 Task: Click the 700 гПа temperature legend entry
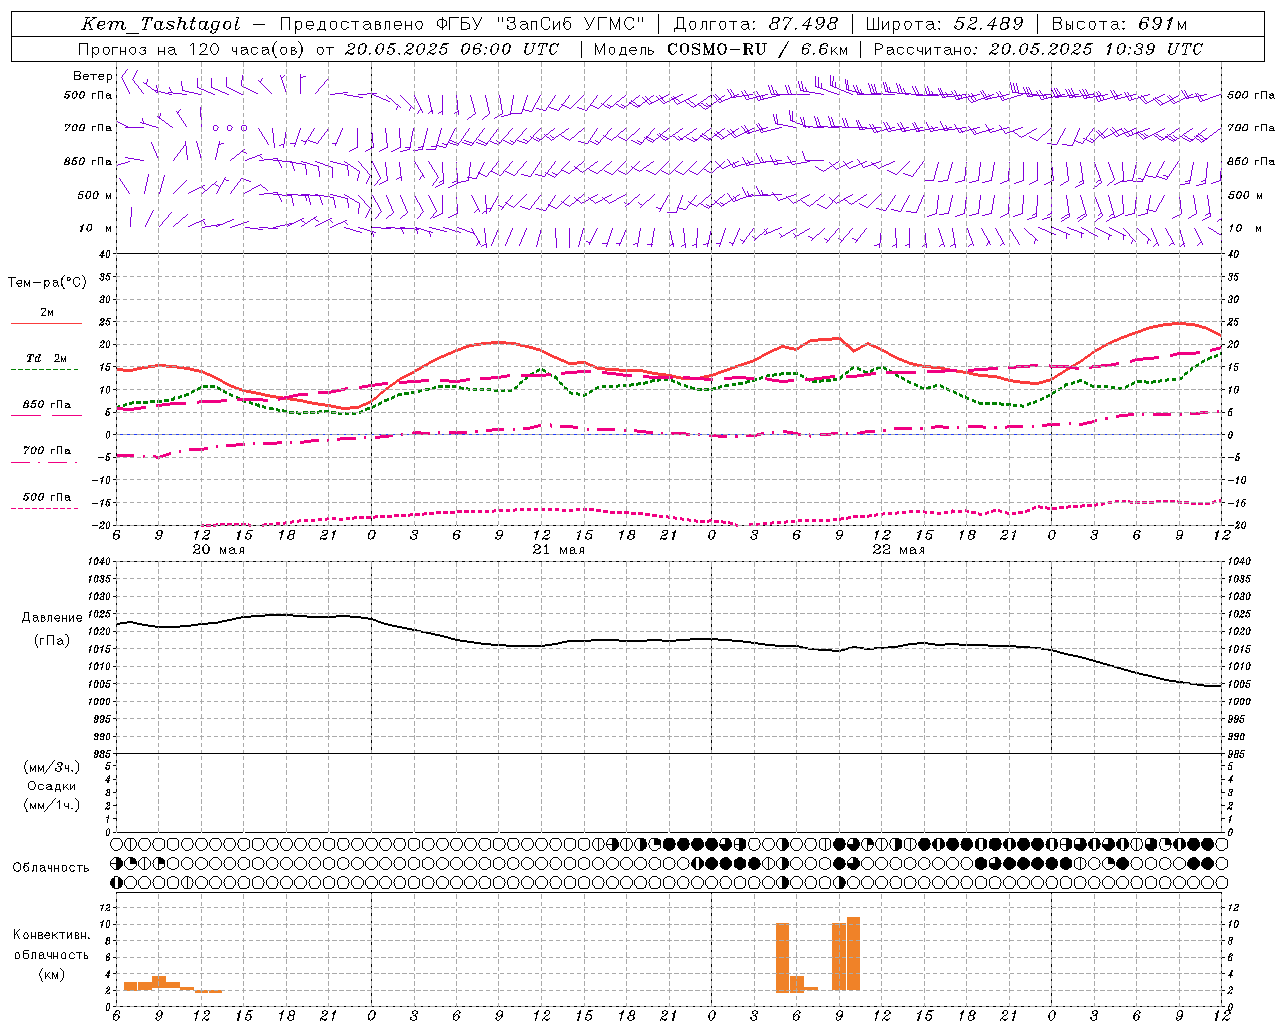(x=47, y=450)
